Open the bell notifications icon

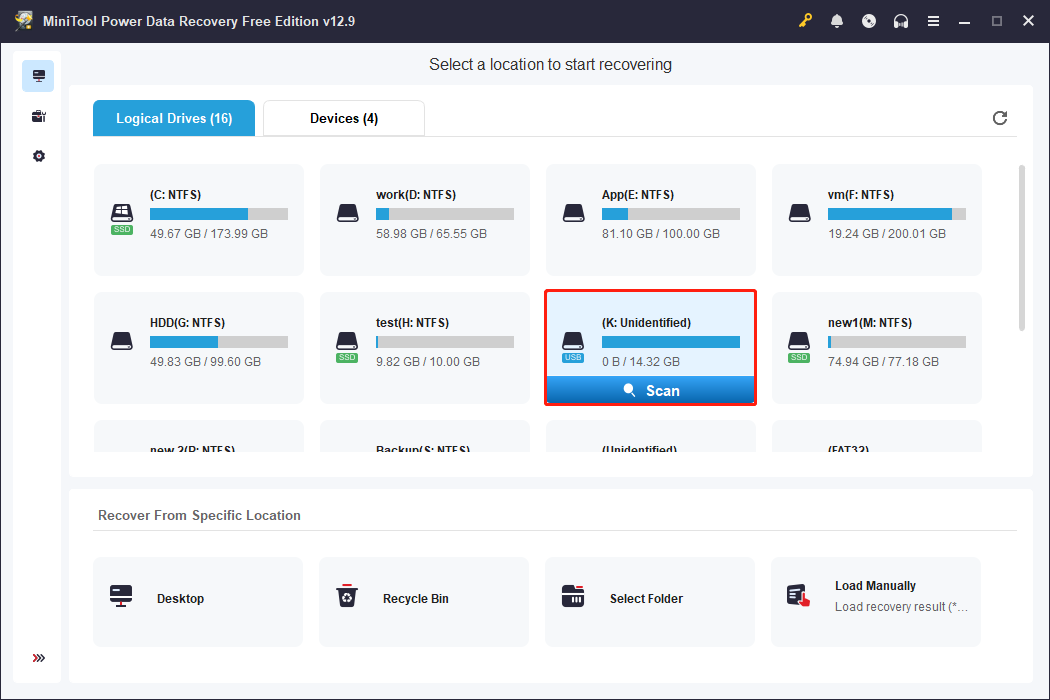[836, 21]
